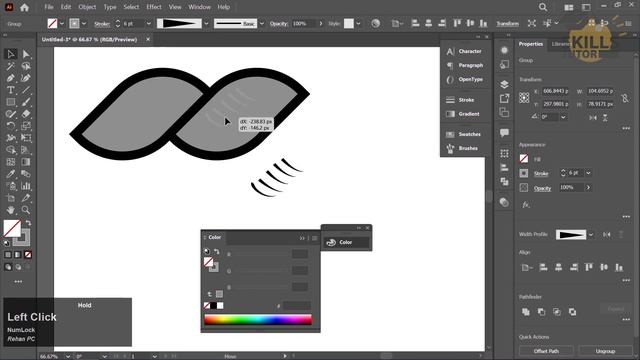640x360 pixels.
Task: Swap fill and stroke in the toolbar
Action: pos(28,223)
